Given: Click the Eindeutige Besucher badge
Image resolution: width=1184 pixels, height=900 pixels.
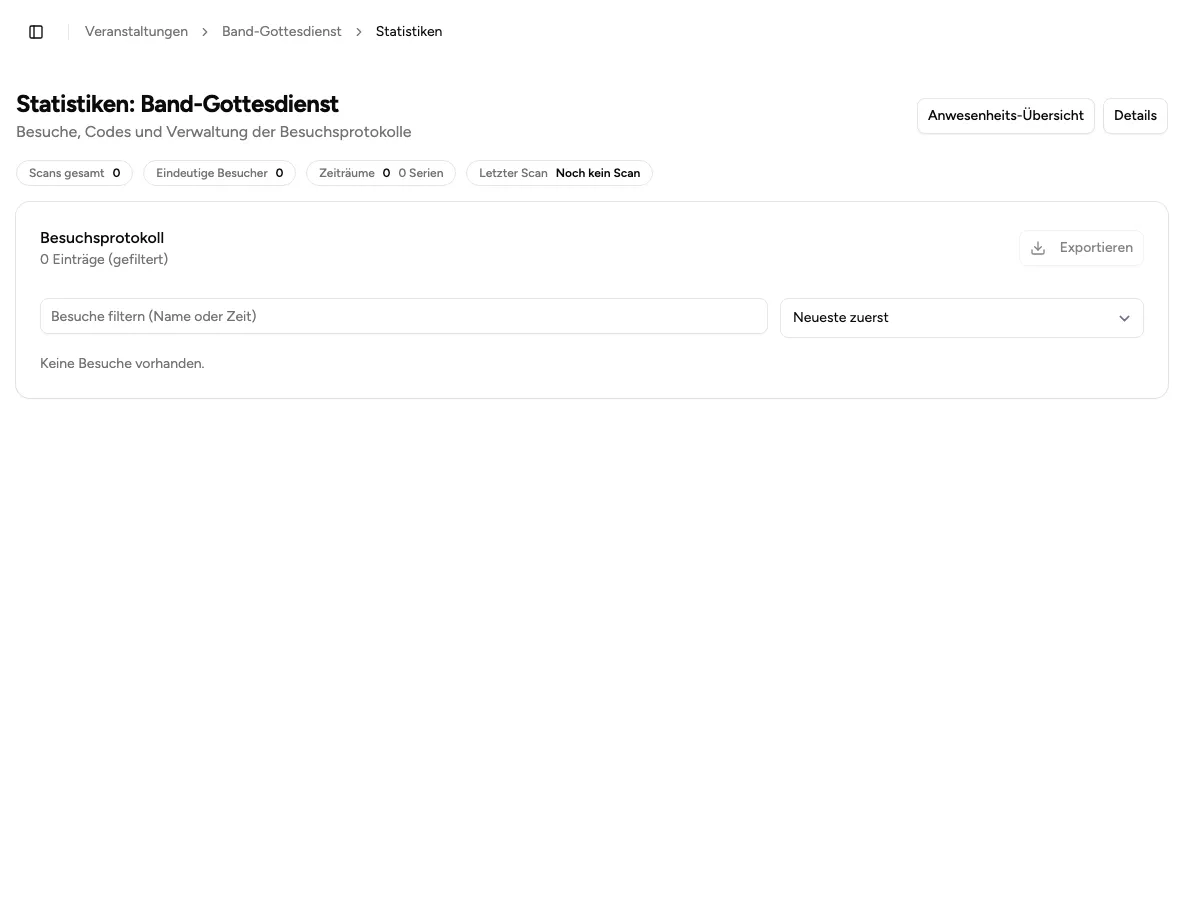Looking at the screenshot, I should (x=219, y=173).
